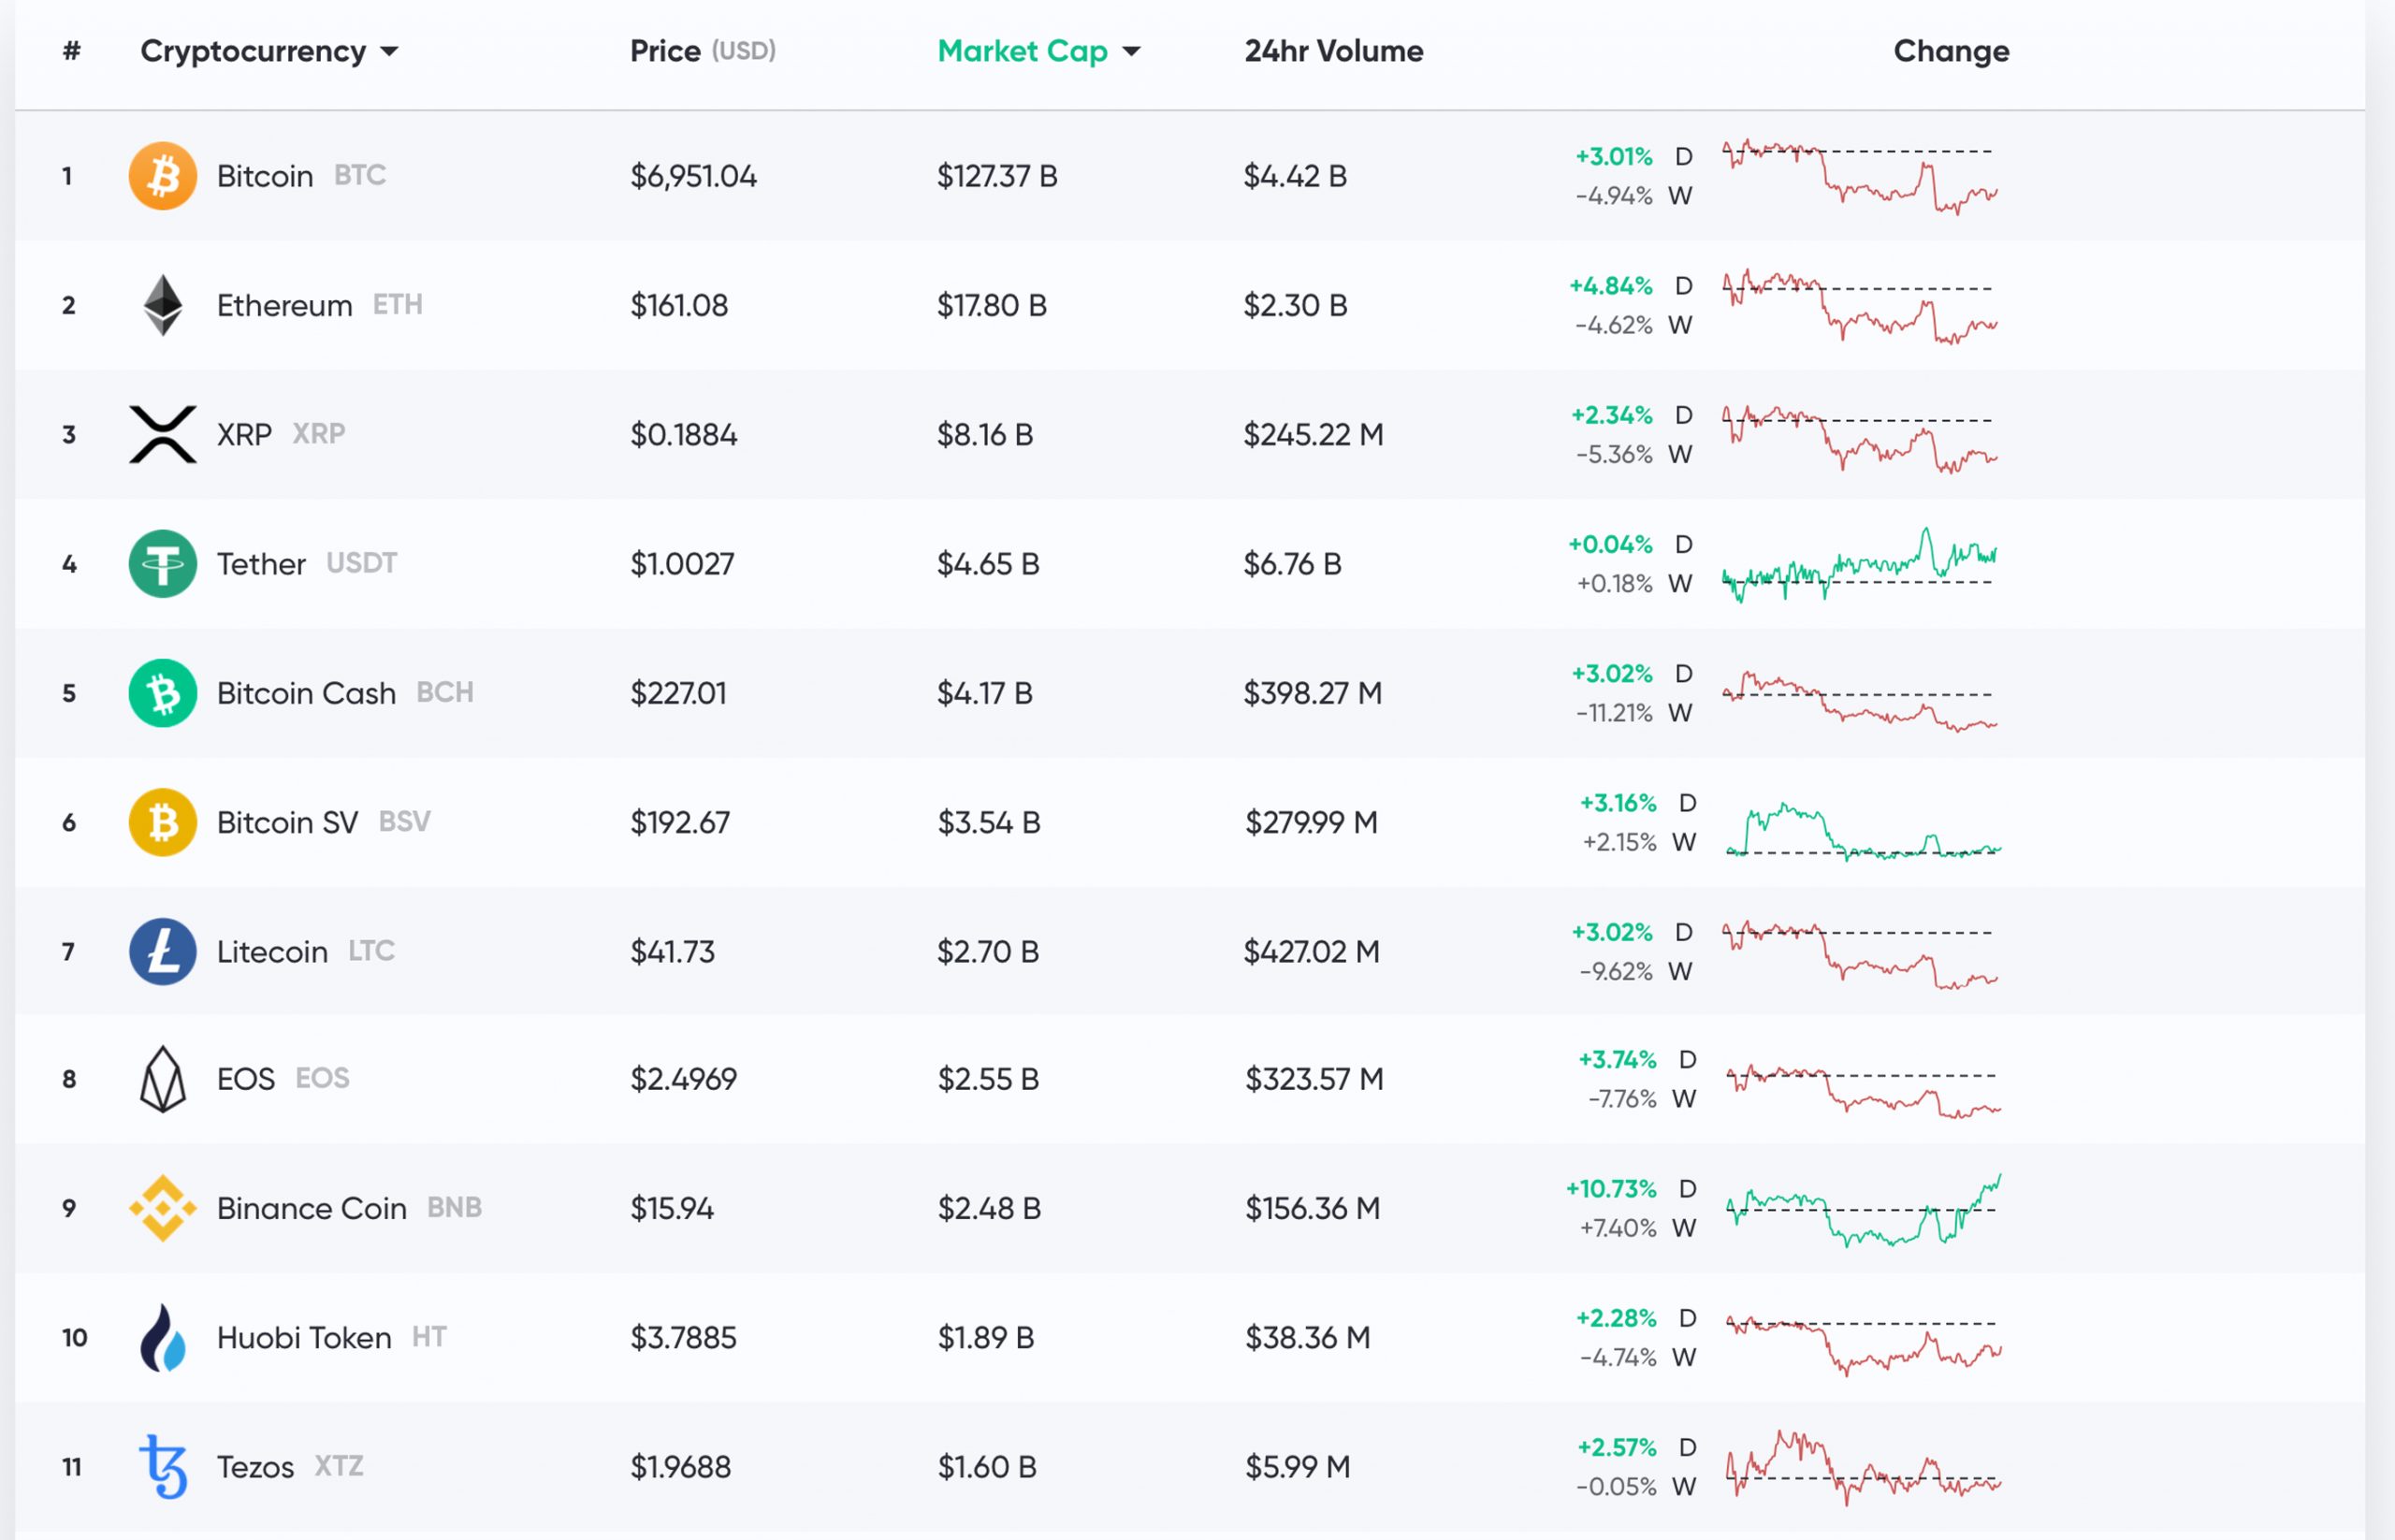Sort by Price (USD) column header
Viewport: 2395px width, 1540px height.
[x=703, y=51]
